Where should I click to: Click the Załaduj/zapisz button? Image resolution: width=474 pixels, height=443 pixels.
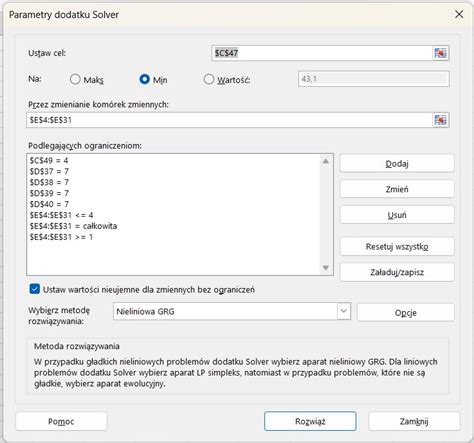pos(397,272)
